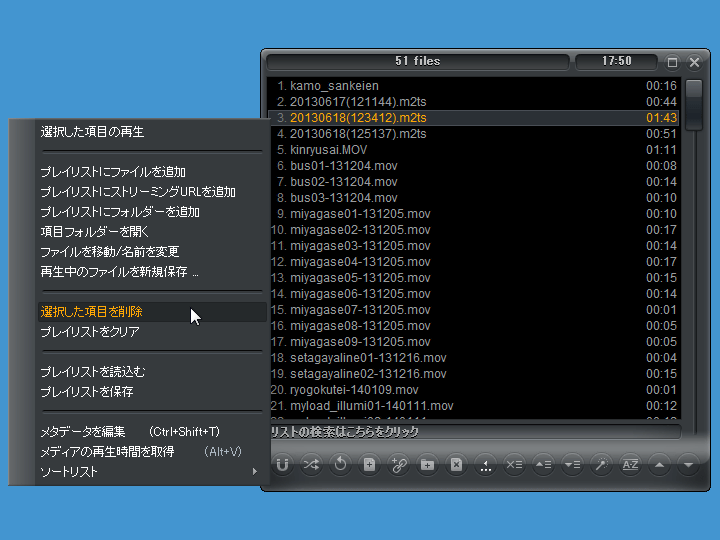Choose プレイリストをクリア

tap(152, 332)
